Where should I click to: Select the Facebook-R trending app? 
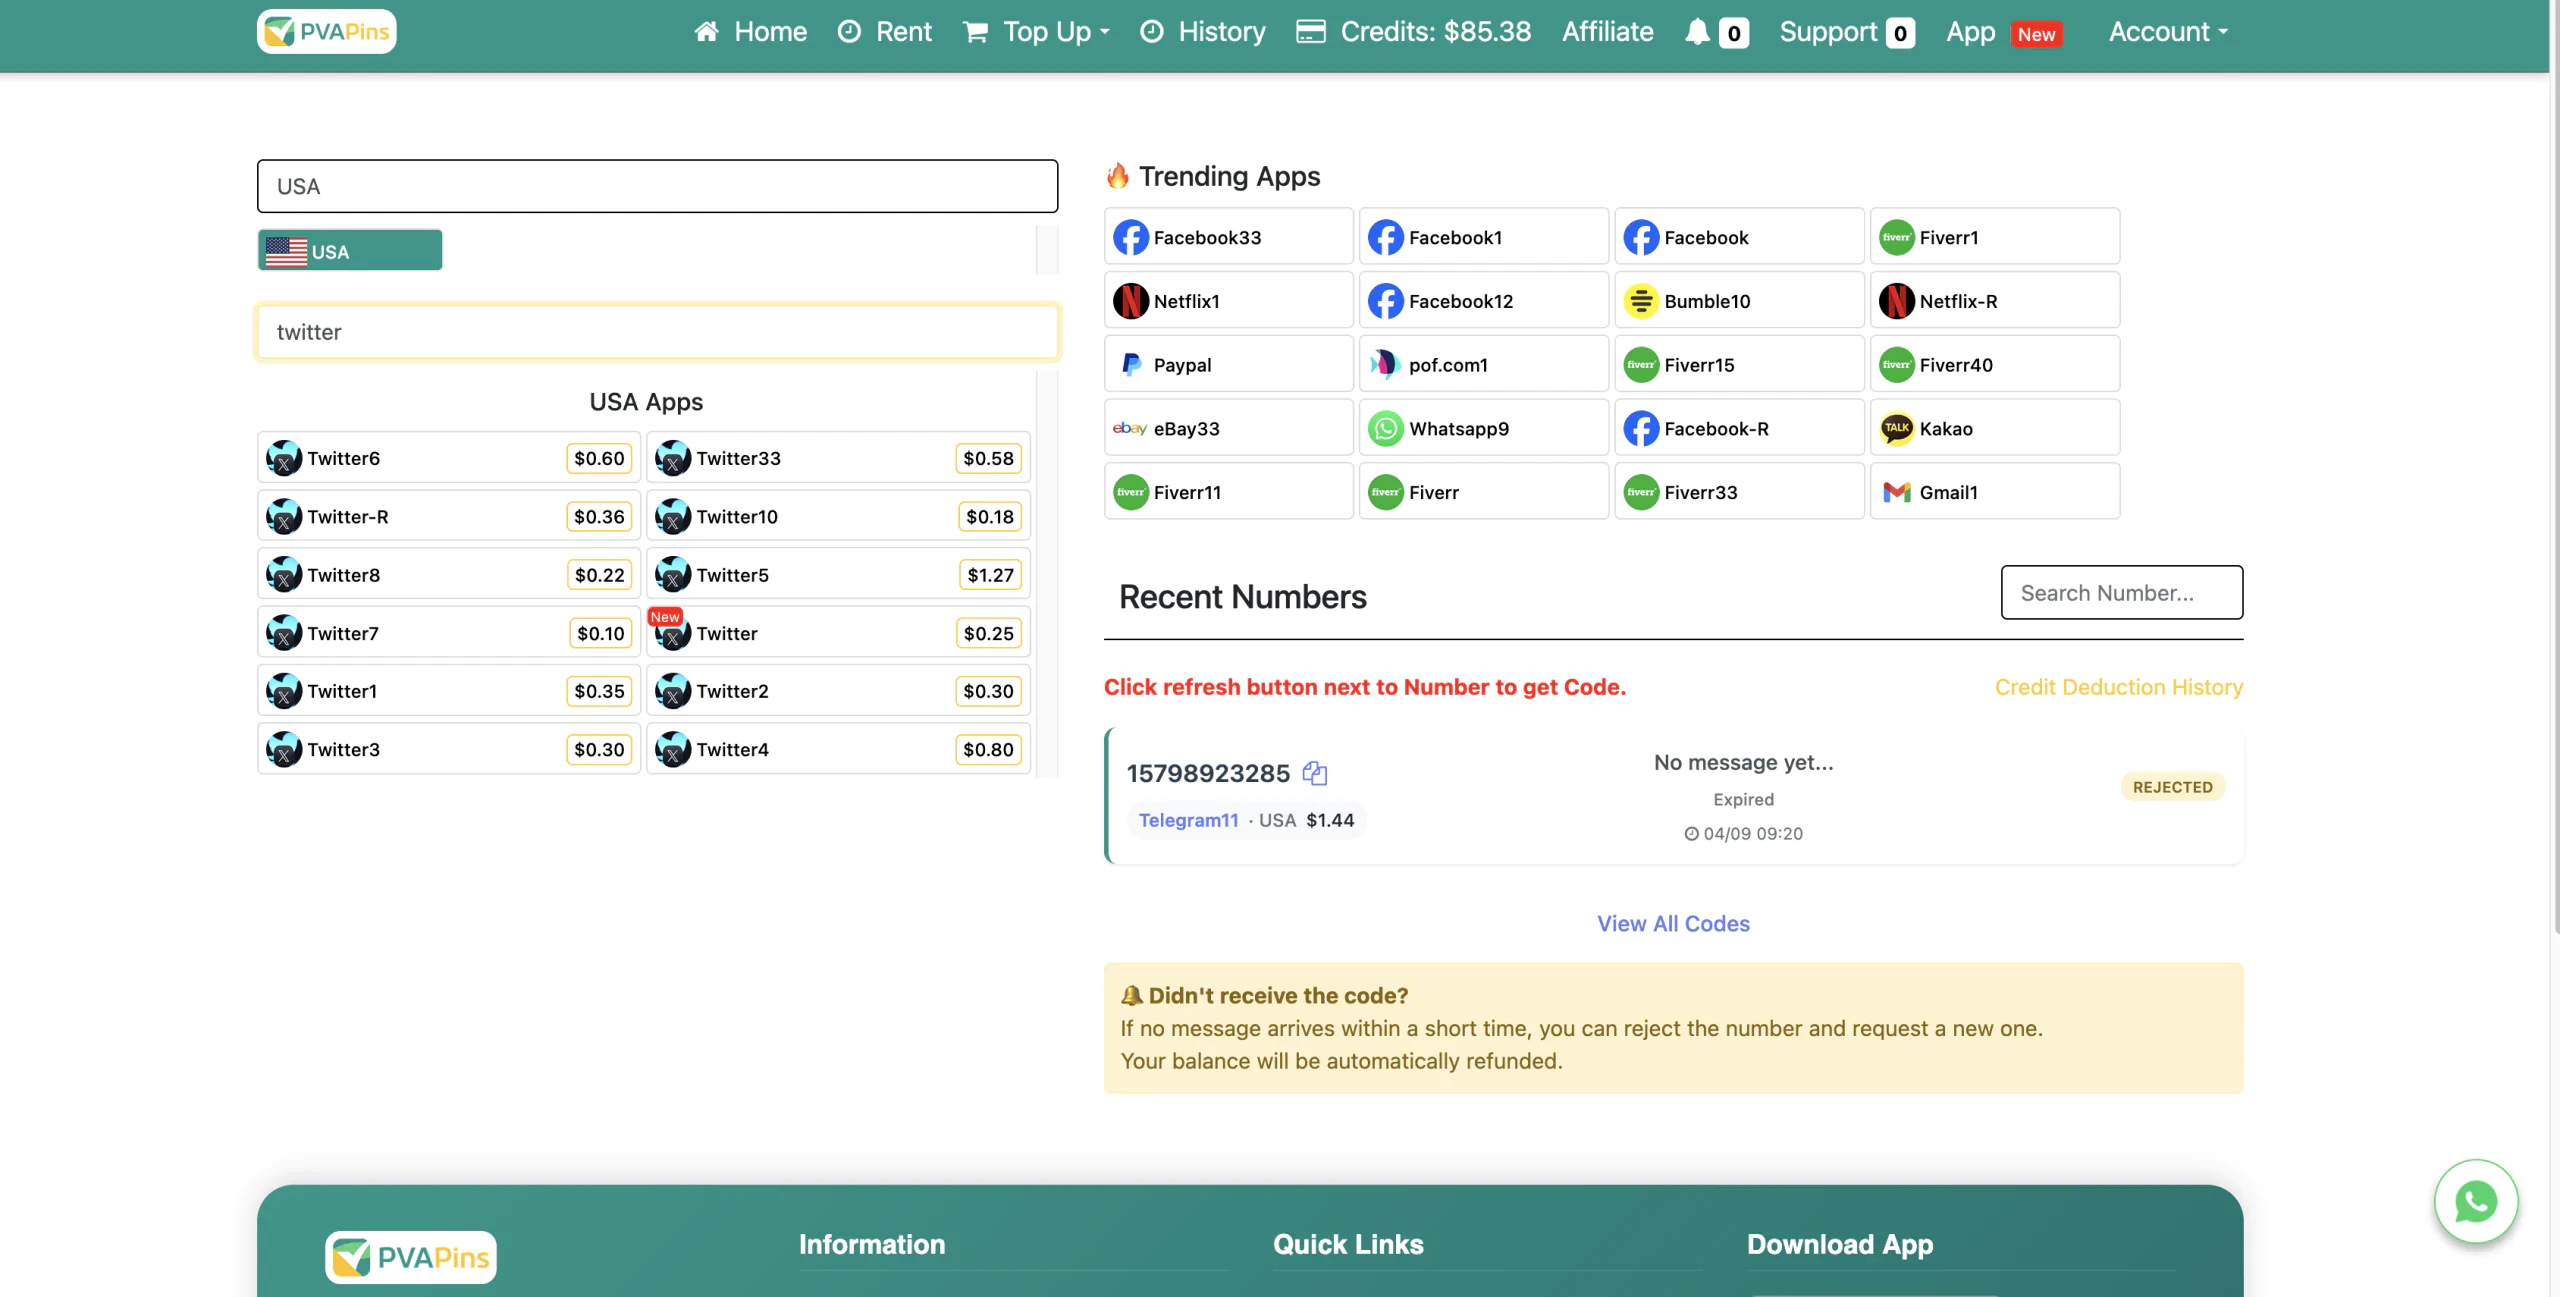[x=1739, y=428]
